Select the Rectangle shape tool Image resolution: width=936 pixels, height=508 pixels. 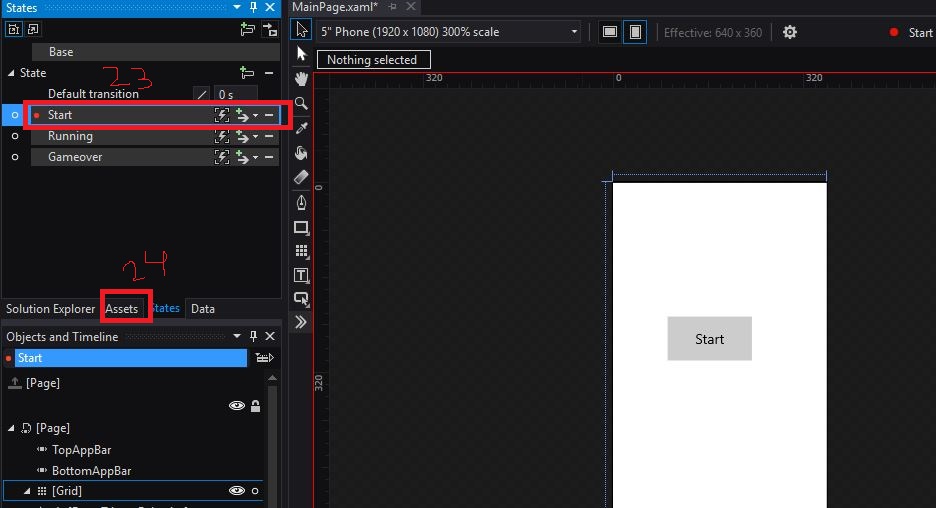pos(301,227)
